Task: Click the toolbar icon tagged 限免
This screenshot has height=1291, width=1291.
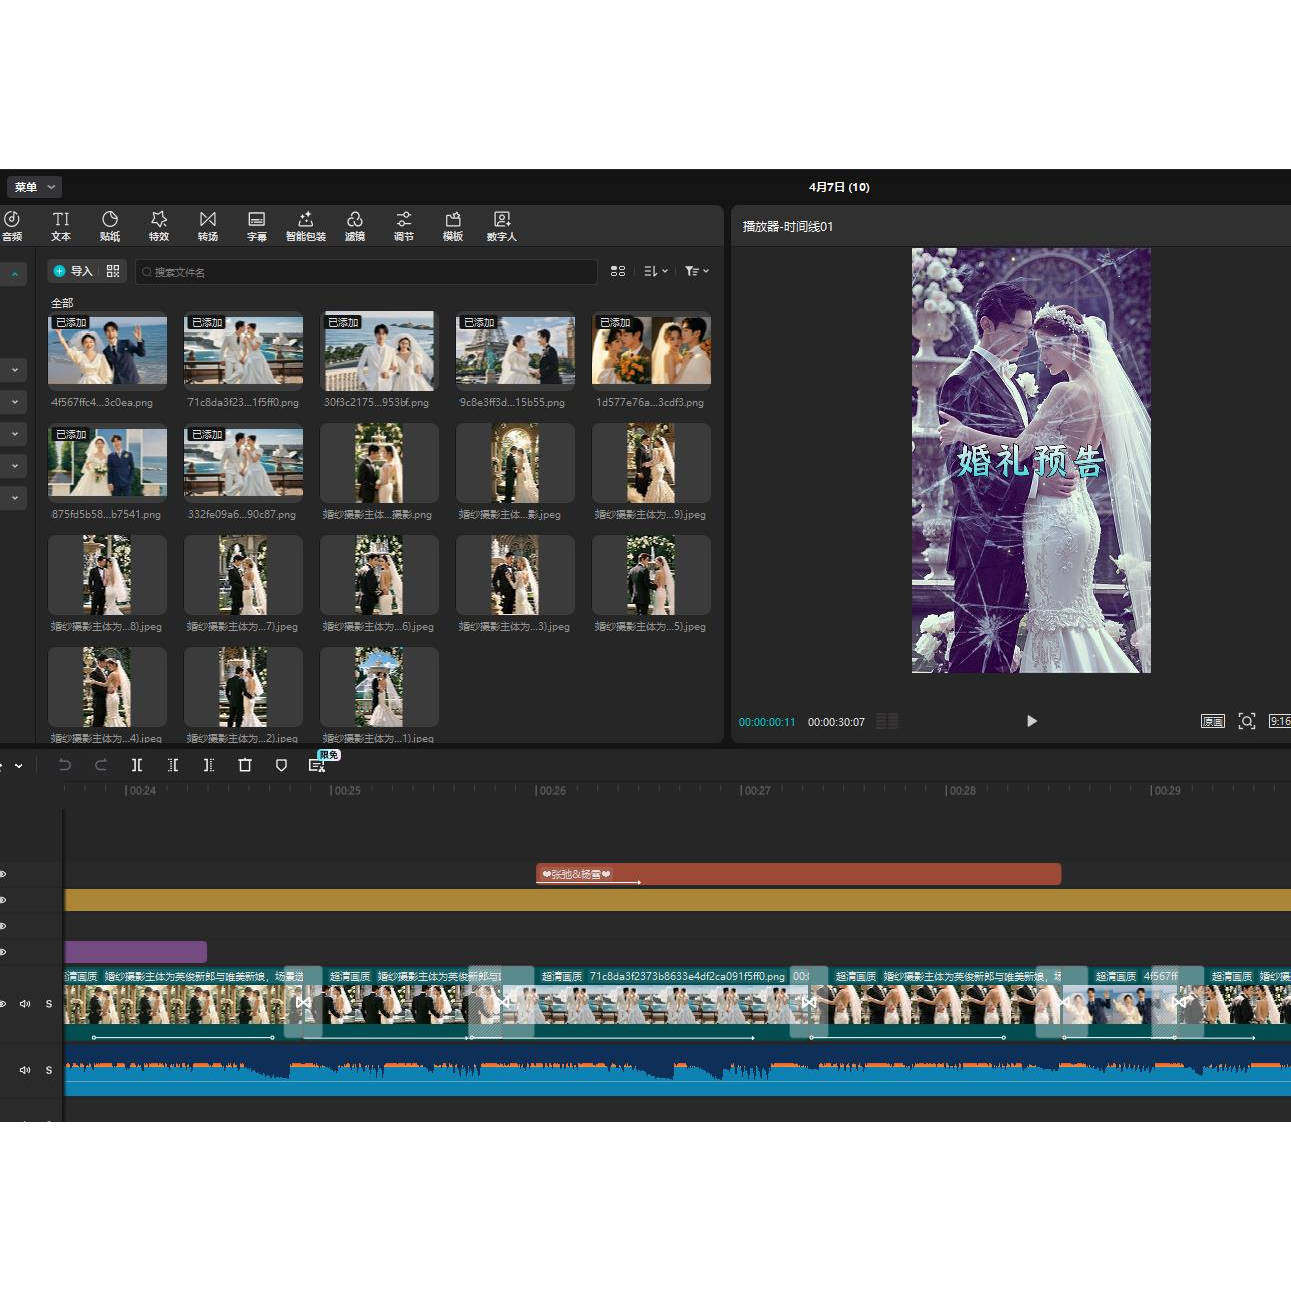Action: [x=317, y=765]
